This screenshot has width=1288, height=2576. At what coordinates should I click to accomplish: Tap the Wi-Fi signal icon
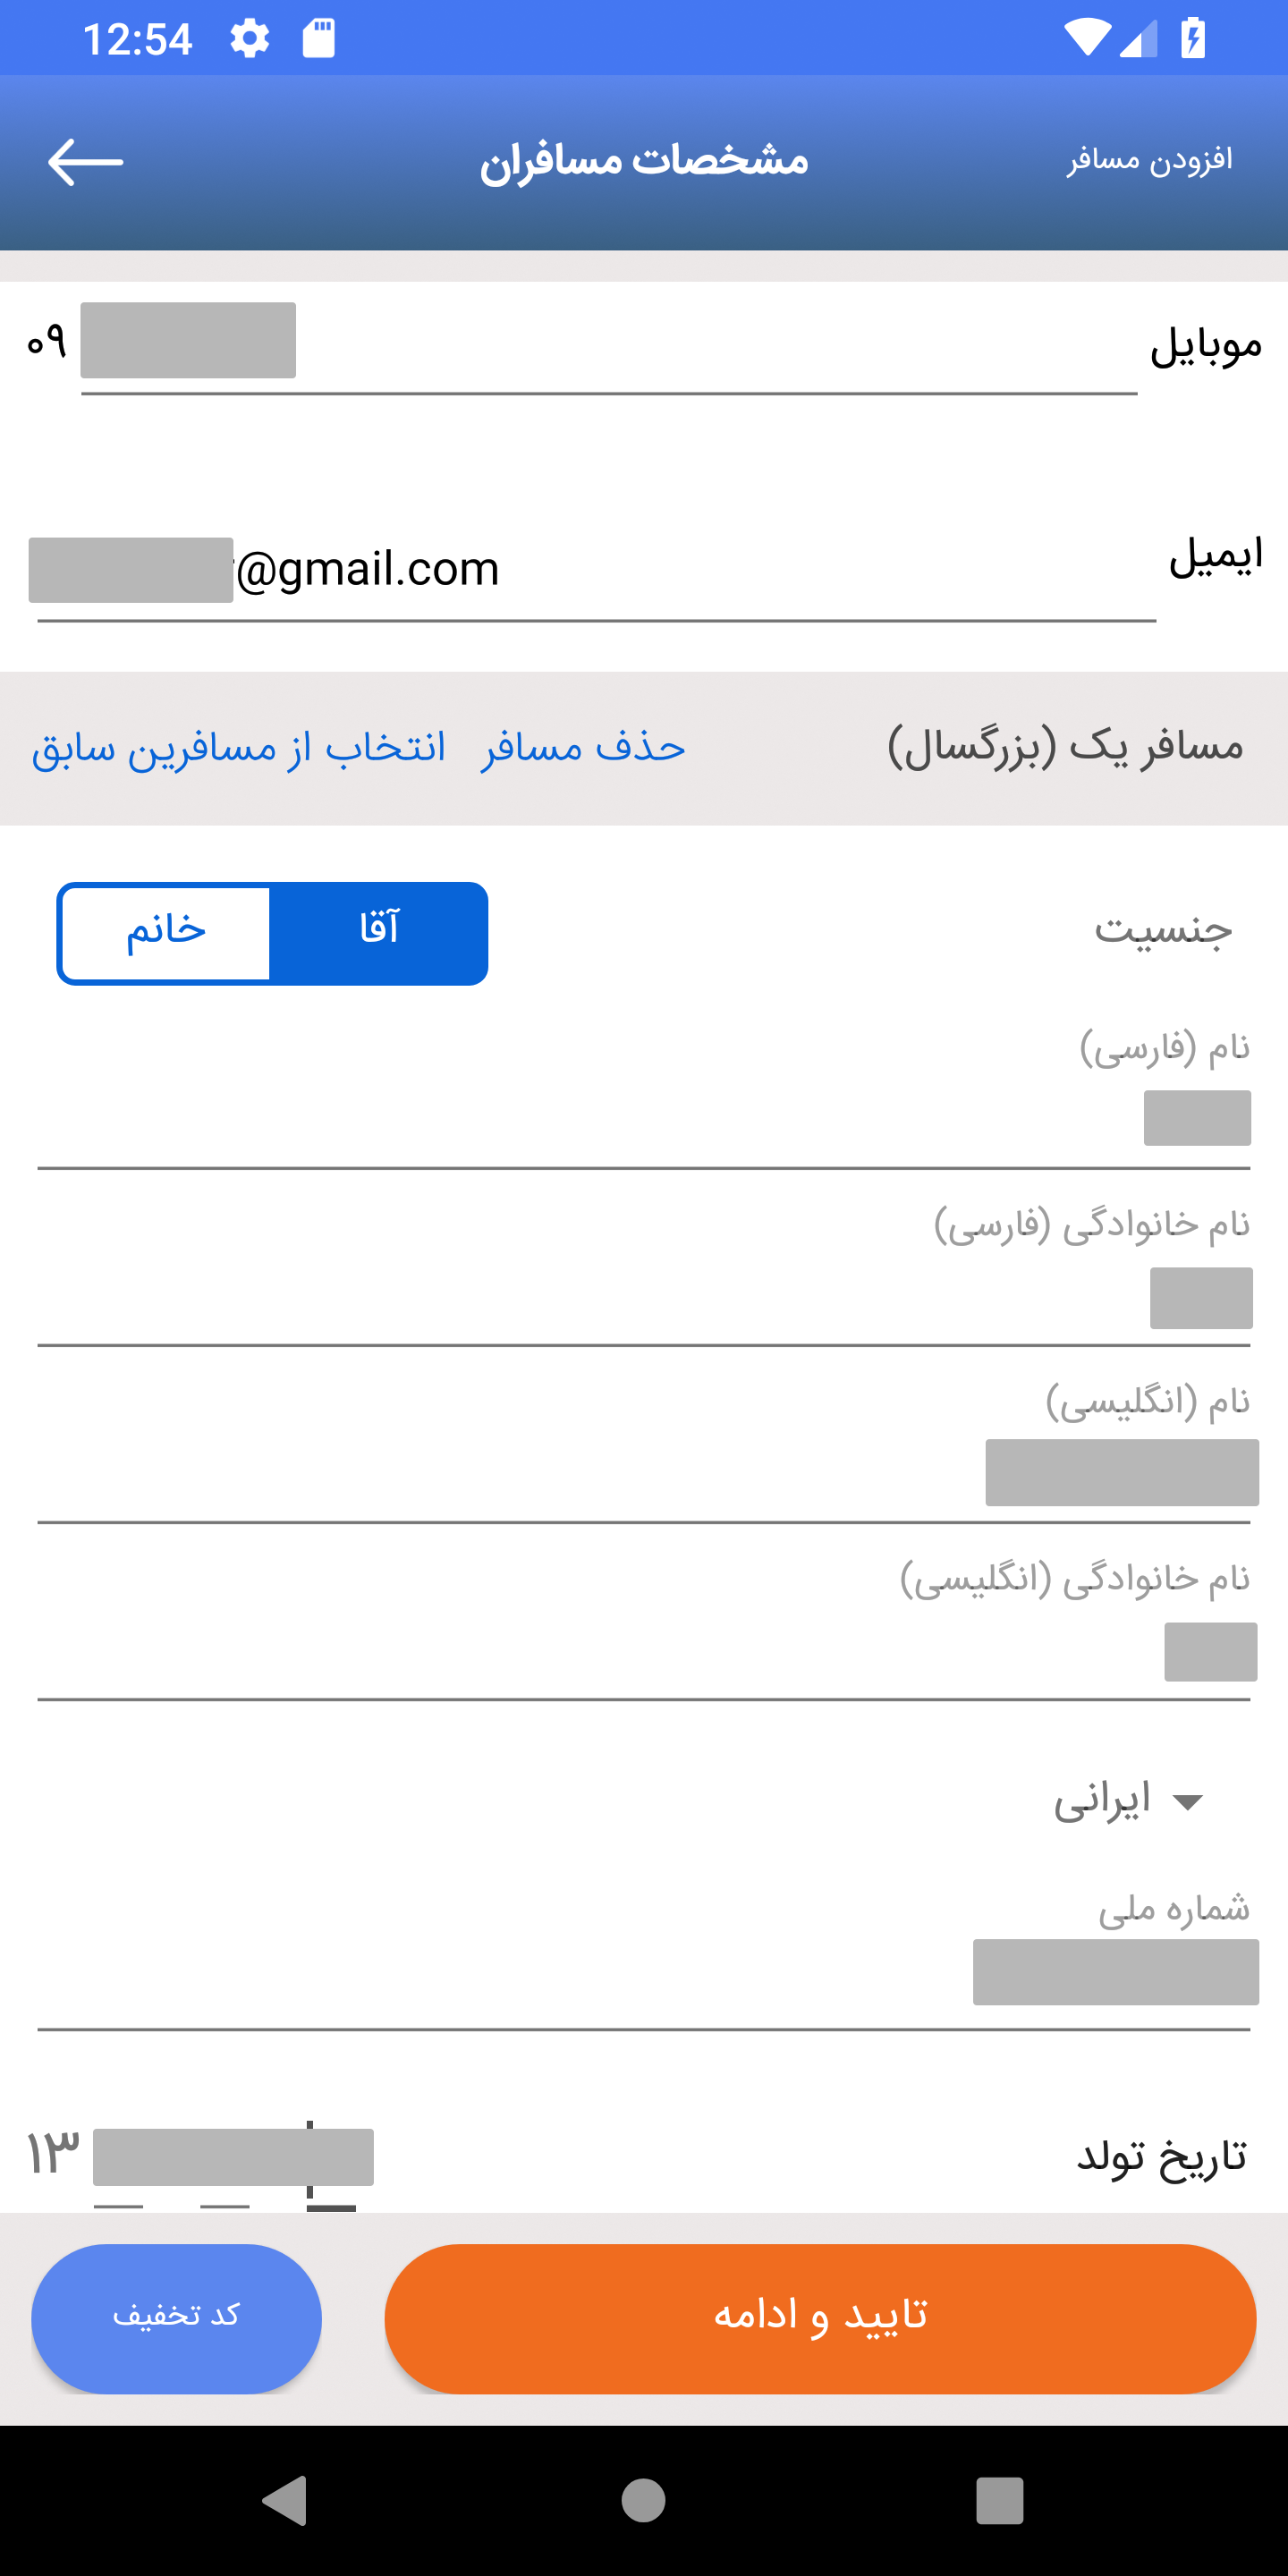tap(1086, 39)
